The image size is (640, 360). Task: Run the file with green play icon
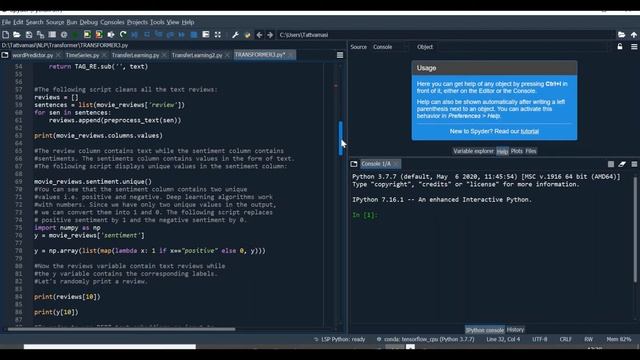coord(75,35)
